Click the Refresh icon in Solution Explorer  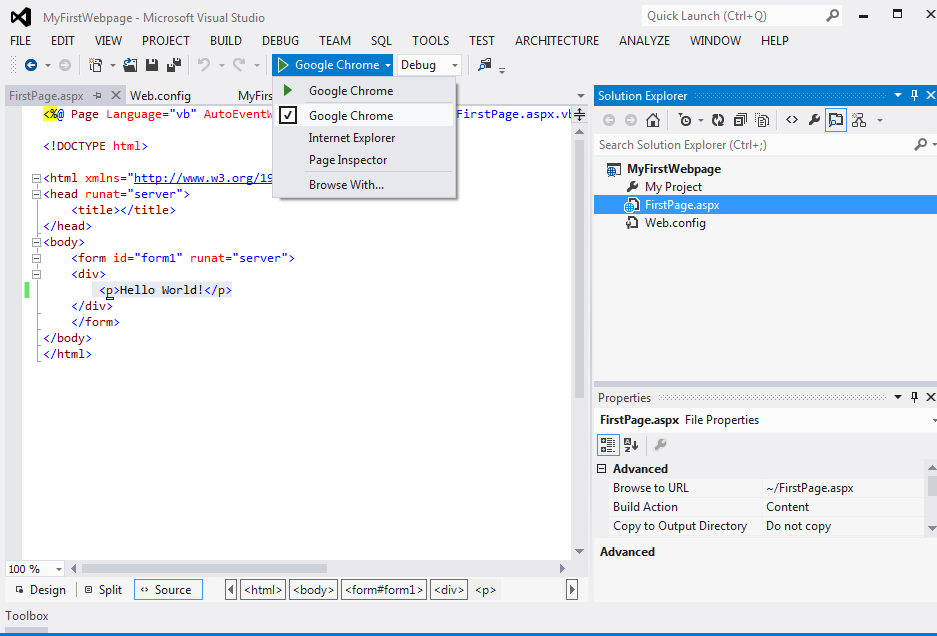718,120
